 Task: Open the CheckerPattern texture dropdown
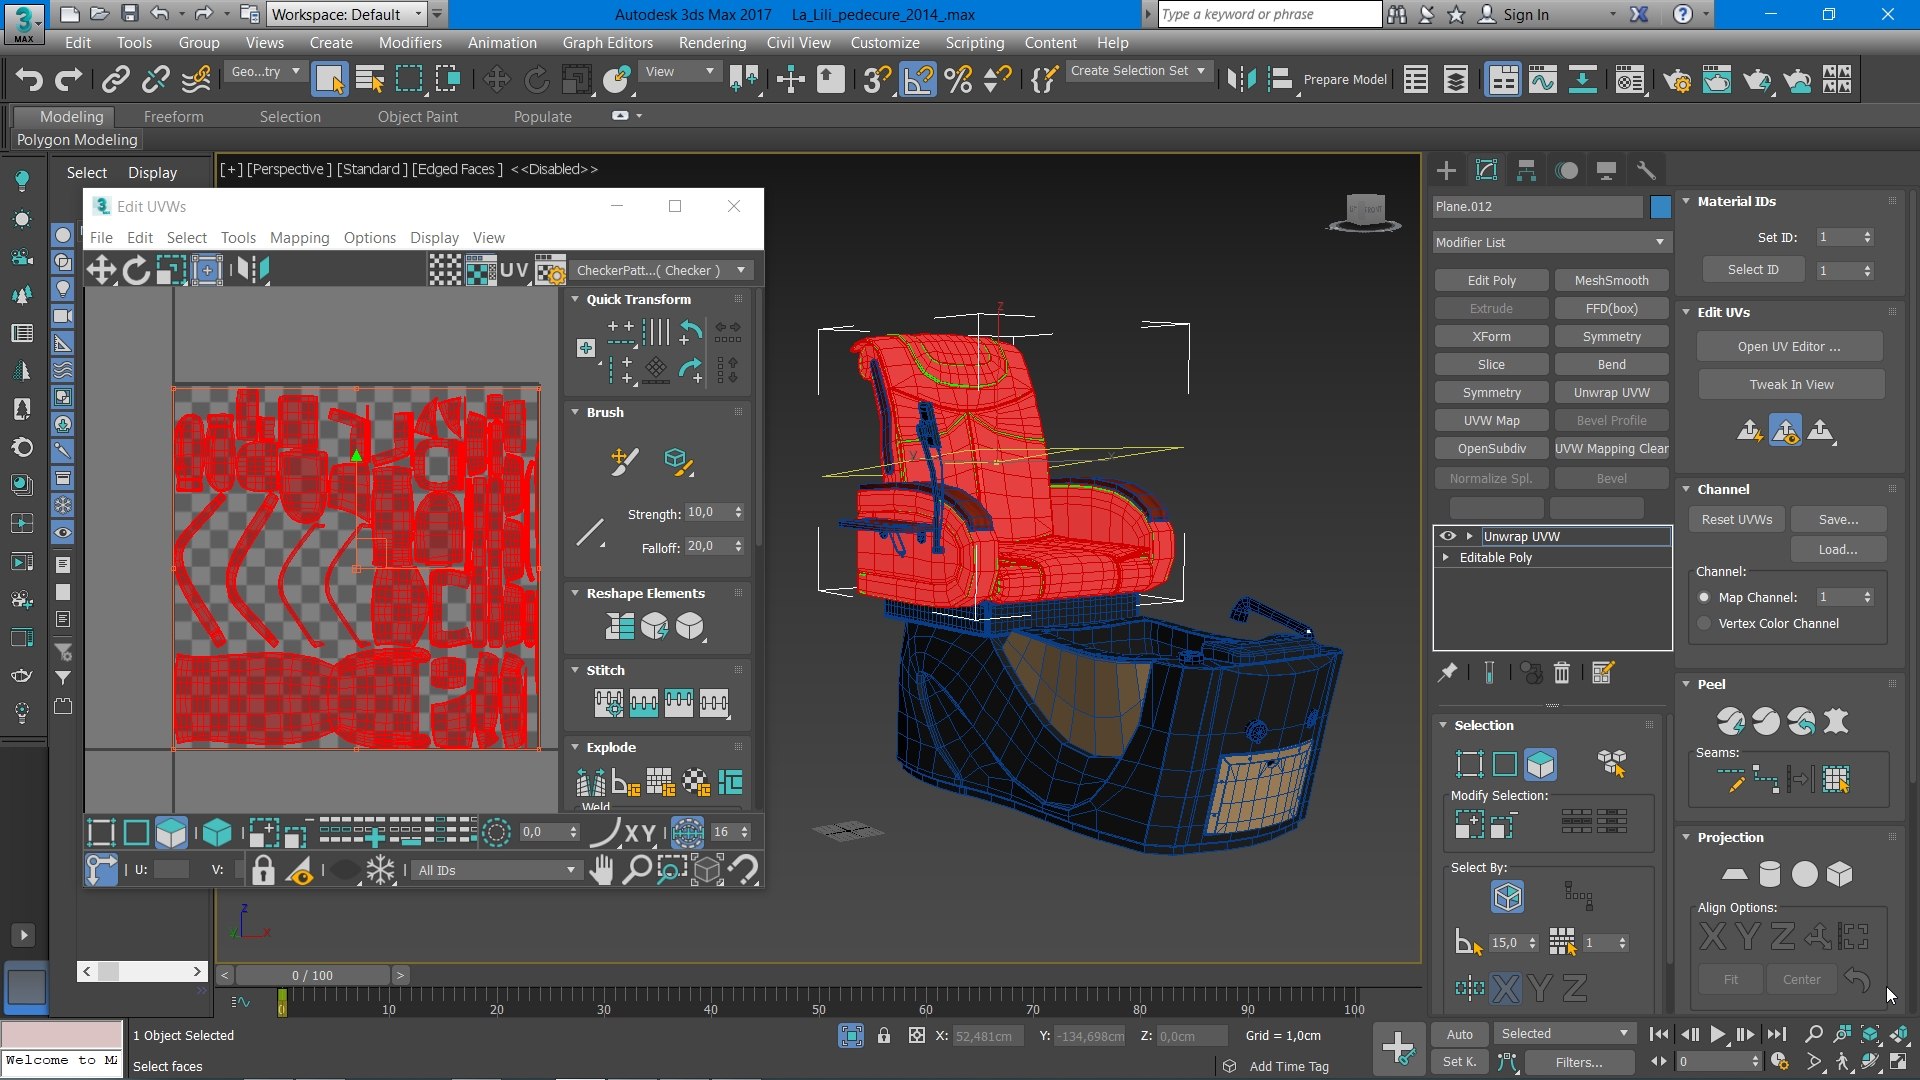point(661,270)
